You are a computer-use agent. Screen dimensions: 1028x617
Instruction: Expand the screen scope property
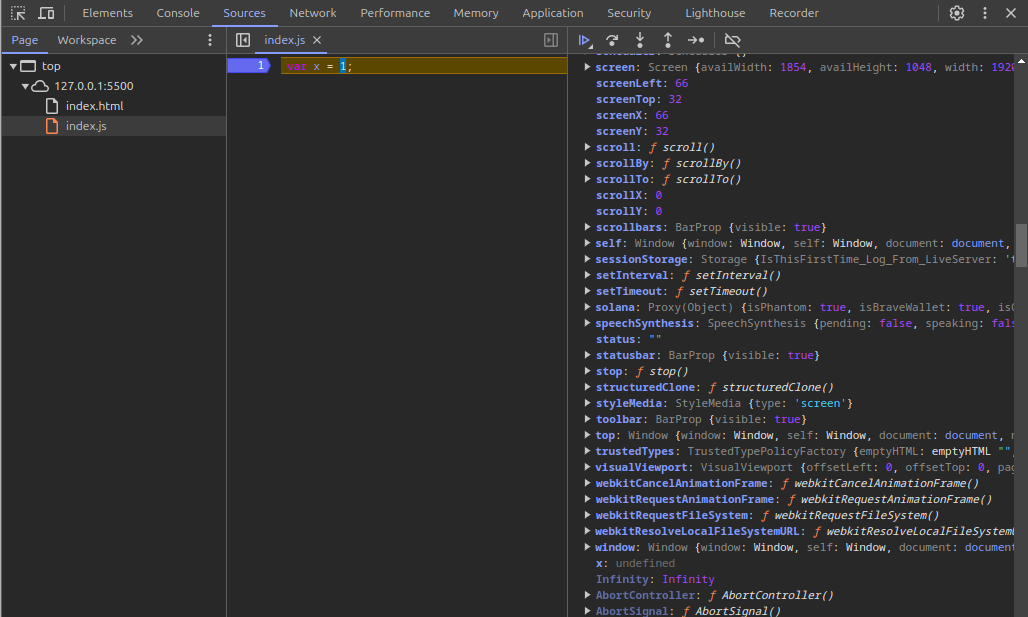(x=587, y=67)
